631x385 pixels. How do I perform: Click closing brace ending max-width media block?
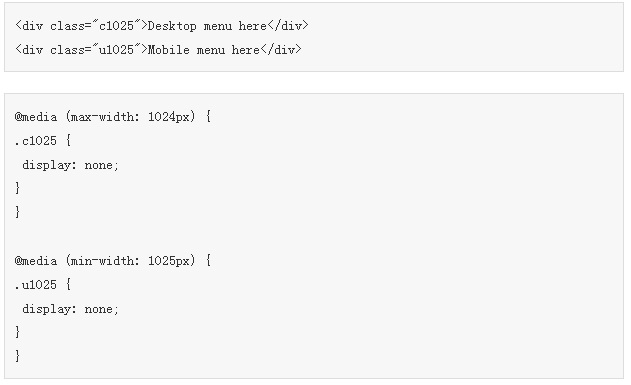point(17,212)
